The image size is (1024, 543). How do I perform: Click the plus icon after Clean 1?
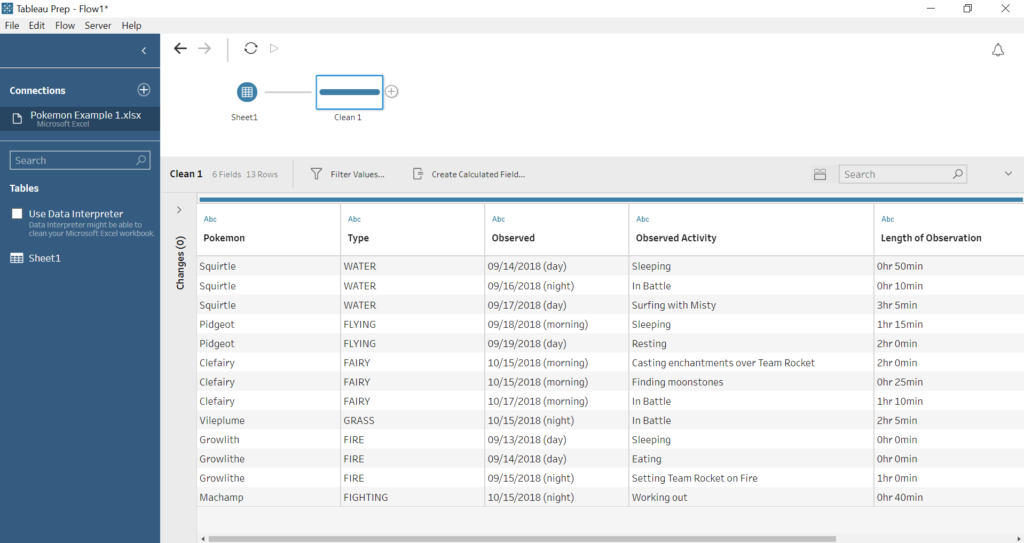coord(392,92)
